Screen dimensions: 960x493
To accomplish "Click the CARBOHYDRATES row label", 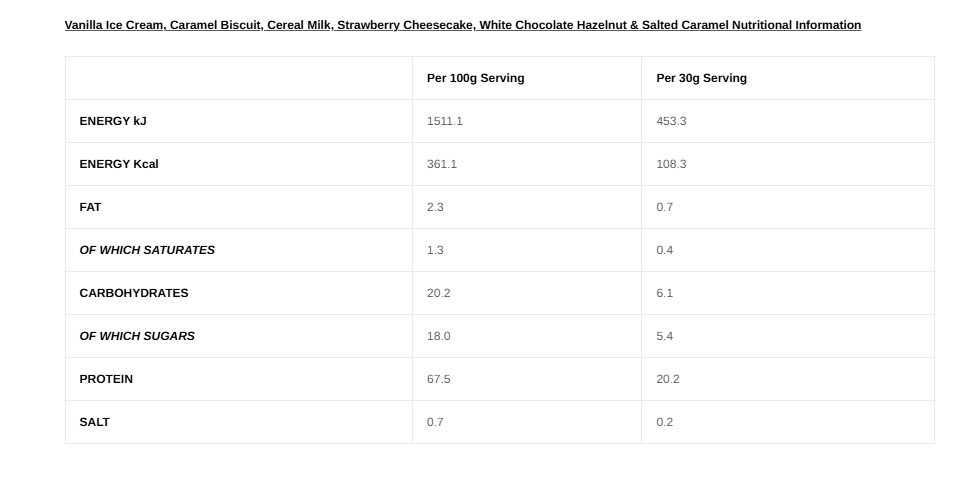I will 134,293.
